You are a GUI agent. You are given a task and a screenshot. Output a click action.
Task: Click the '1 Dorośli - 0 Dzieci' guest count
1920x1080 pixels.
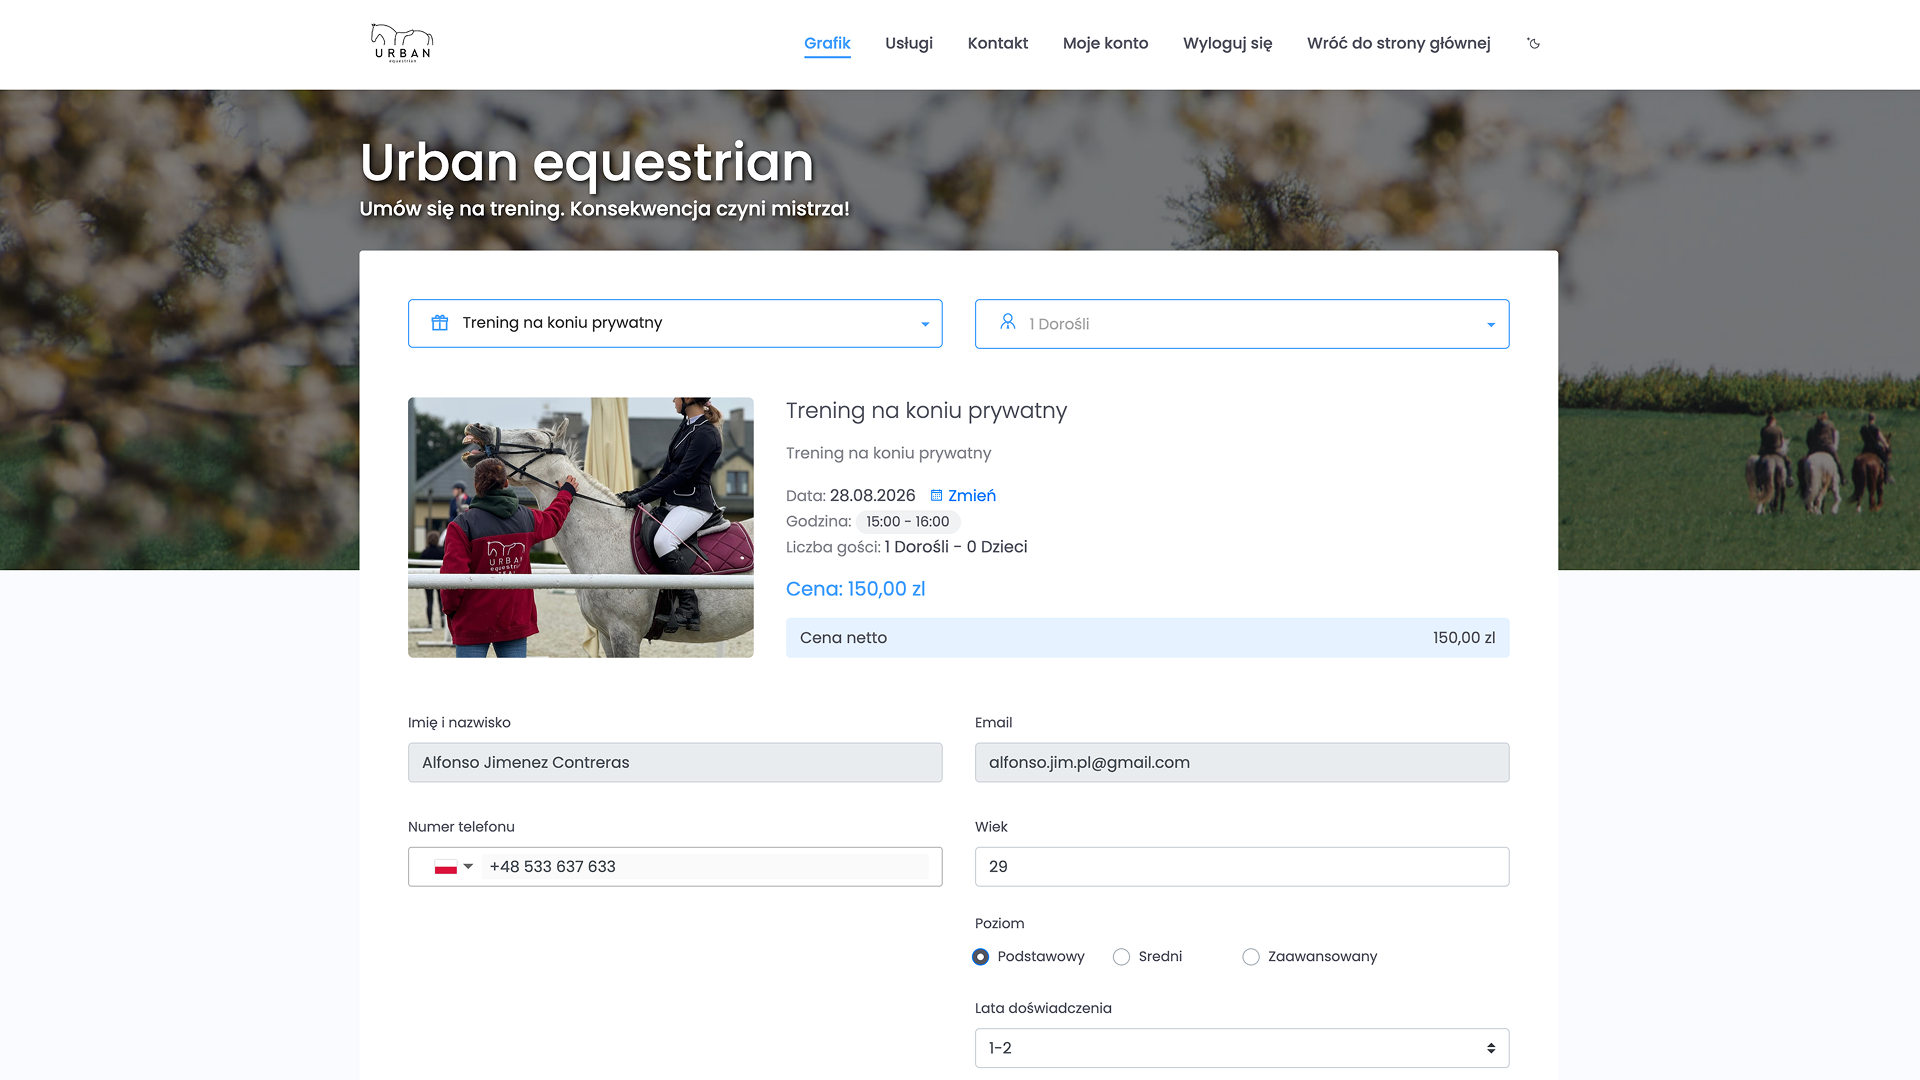(x=956, y=547)
